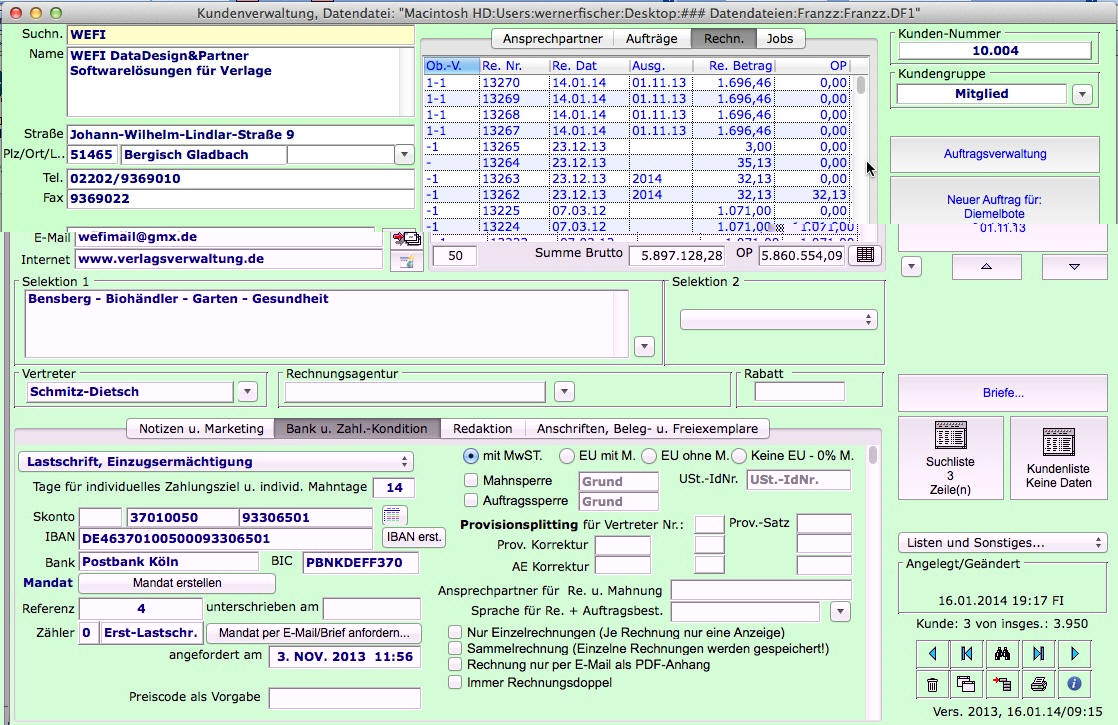This screenshot has height=725, width=1118.
Task: Enable the Mahnsperre checkbox
Action: click(472, 480)
